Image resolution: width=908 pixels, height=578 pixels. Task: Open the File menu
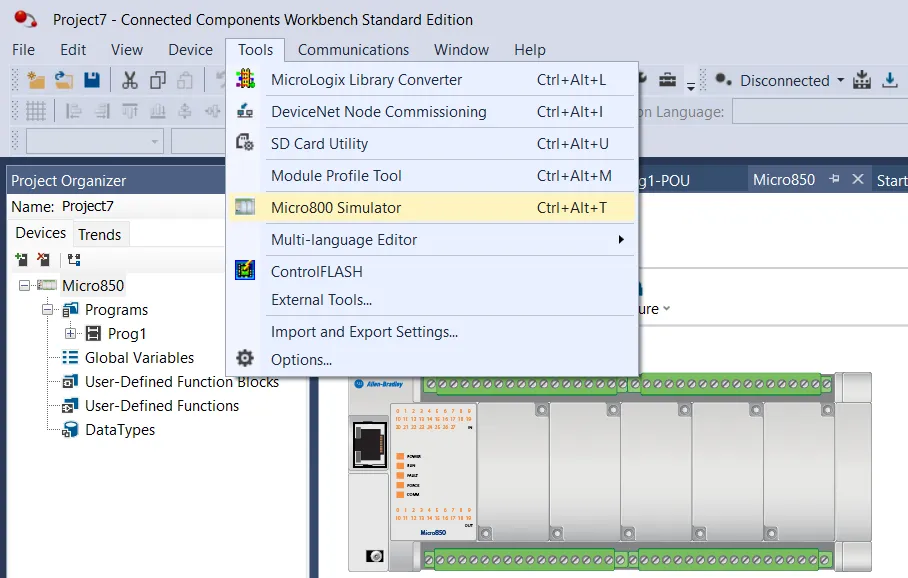(23, 50)
